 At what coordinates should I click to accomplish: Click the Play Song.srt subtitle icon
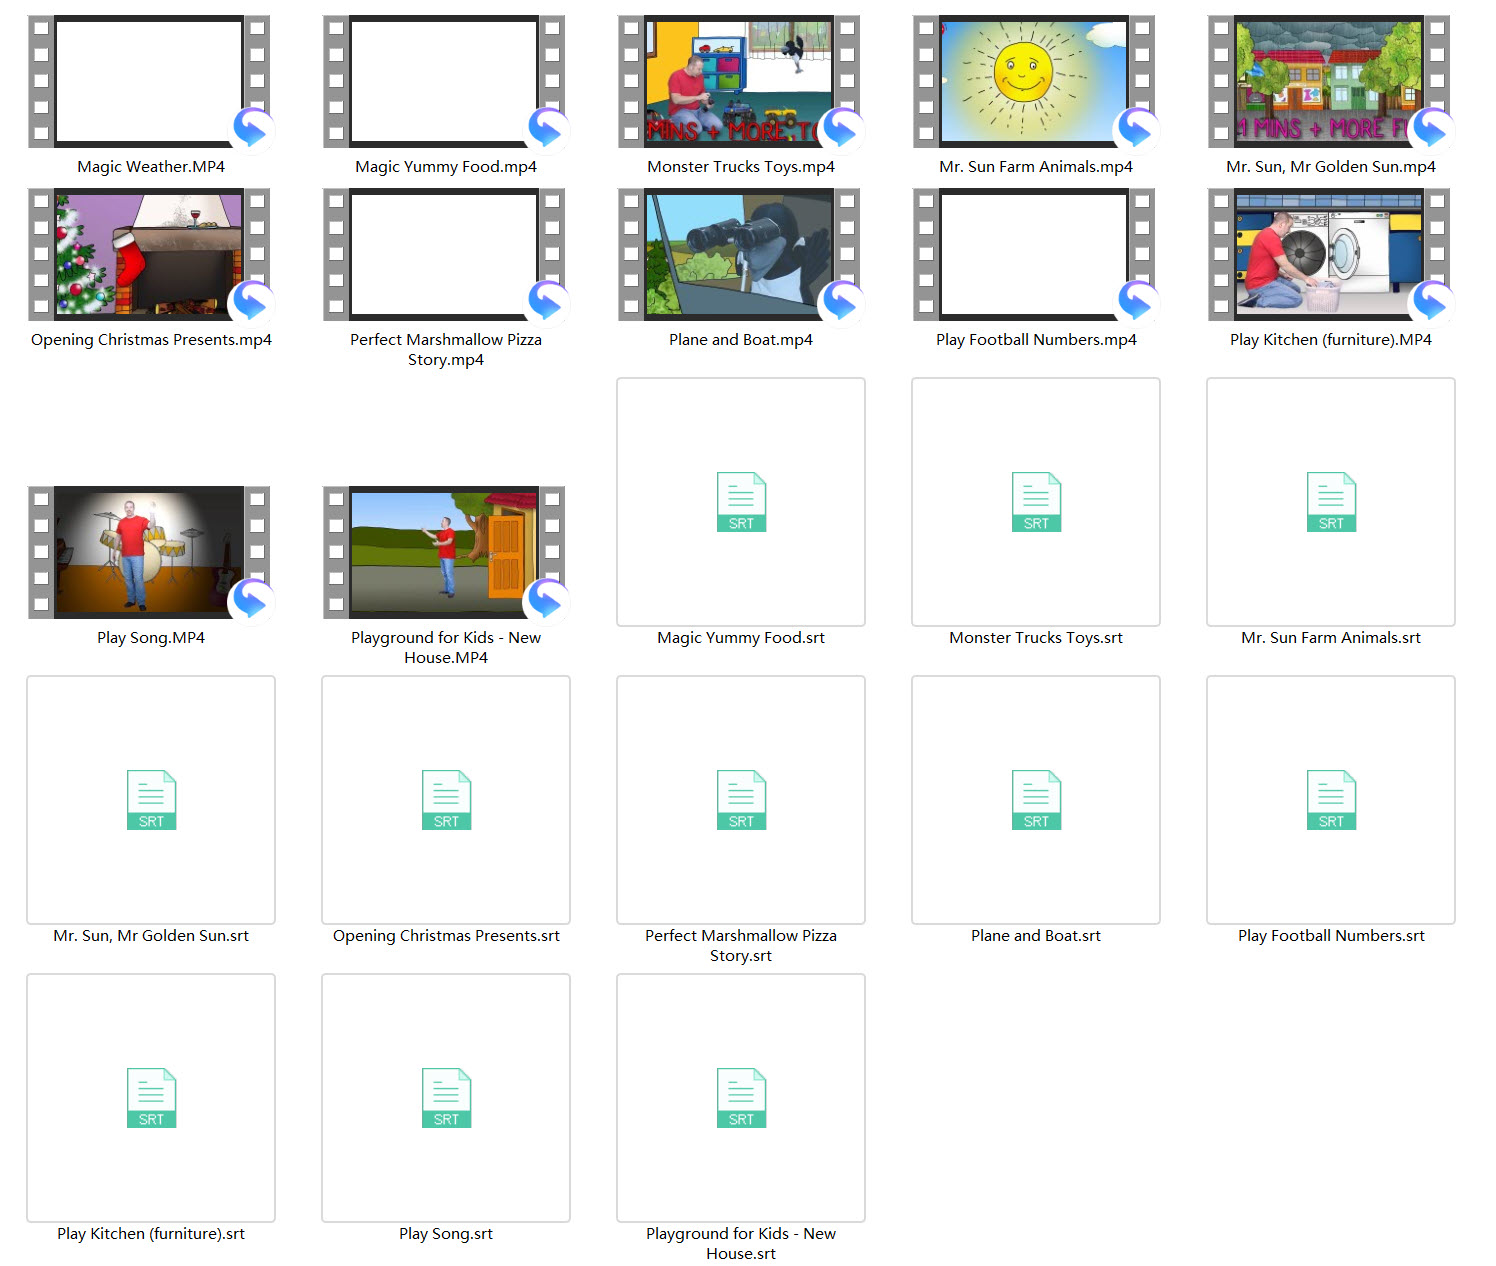point(446,1098)
